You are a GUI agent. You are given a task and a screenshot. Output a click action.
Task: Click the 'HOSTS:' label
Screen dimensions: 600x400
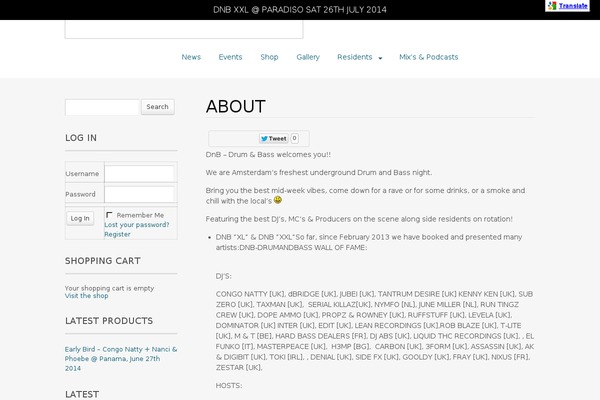[229, 385]
